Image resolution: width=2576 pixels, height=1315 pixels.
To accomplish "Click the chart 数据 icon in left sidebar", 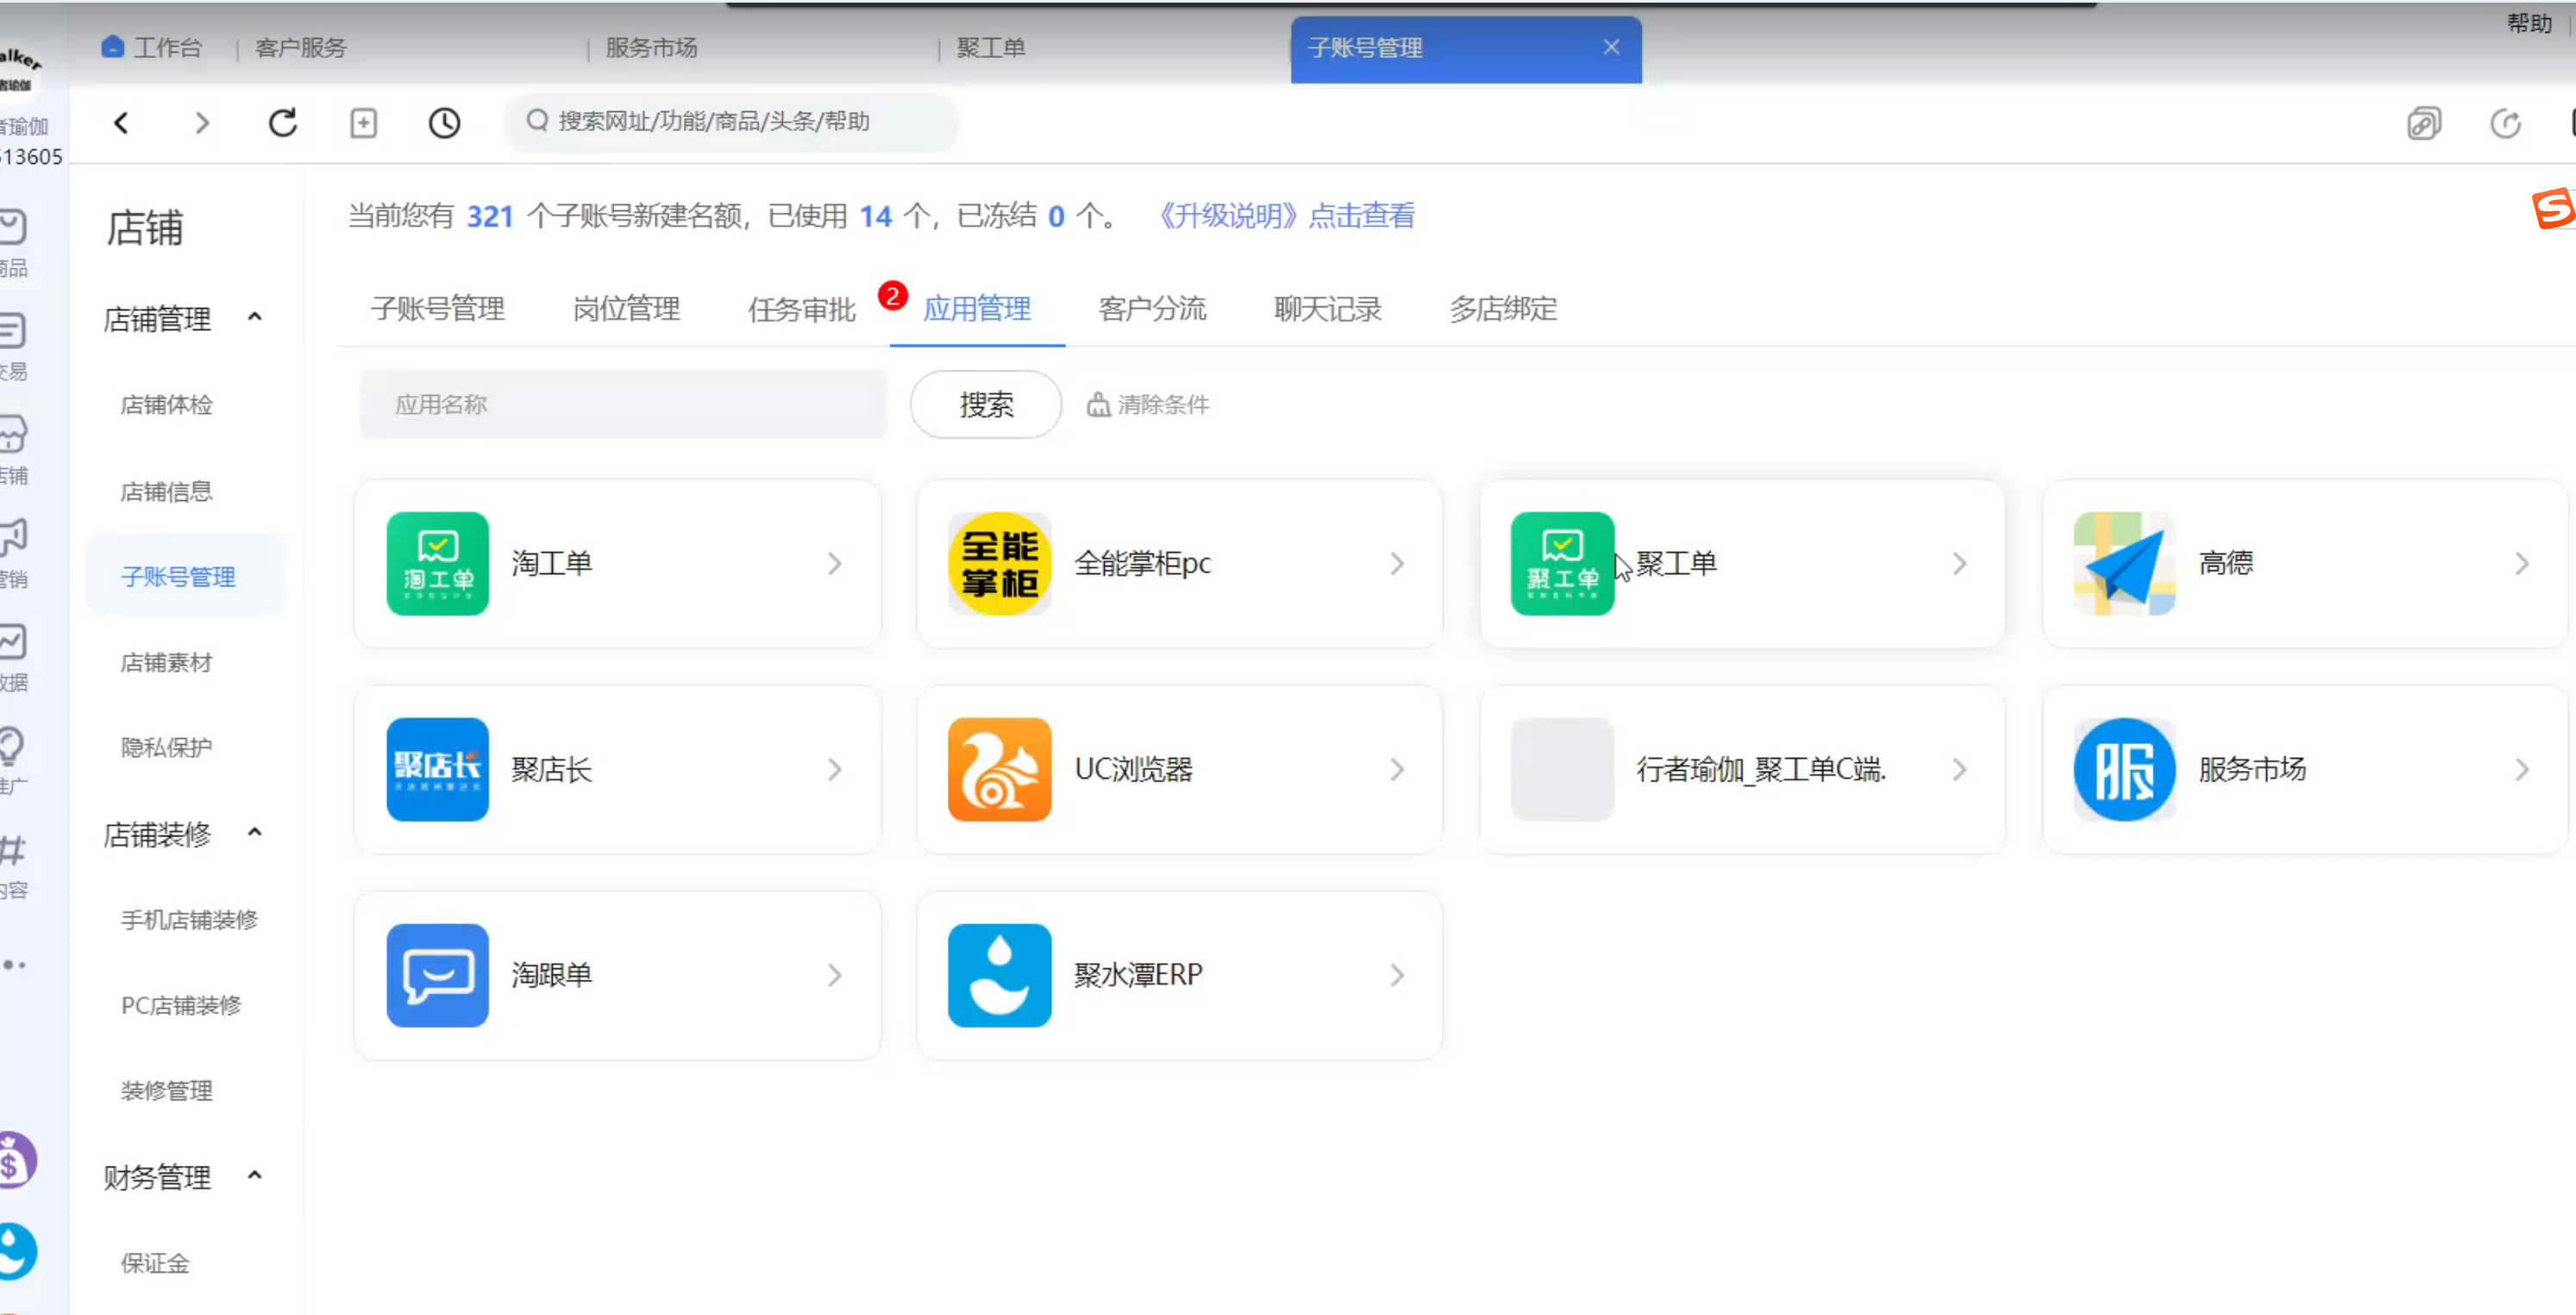I will (x=12, y=642).
